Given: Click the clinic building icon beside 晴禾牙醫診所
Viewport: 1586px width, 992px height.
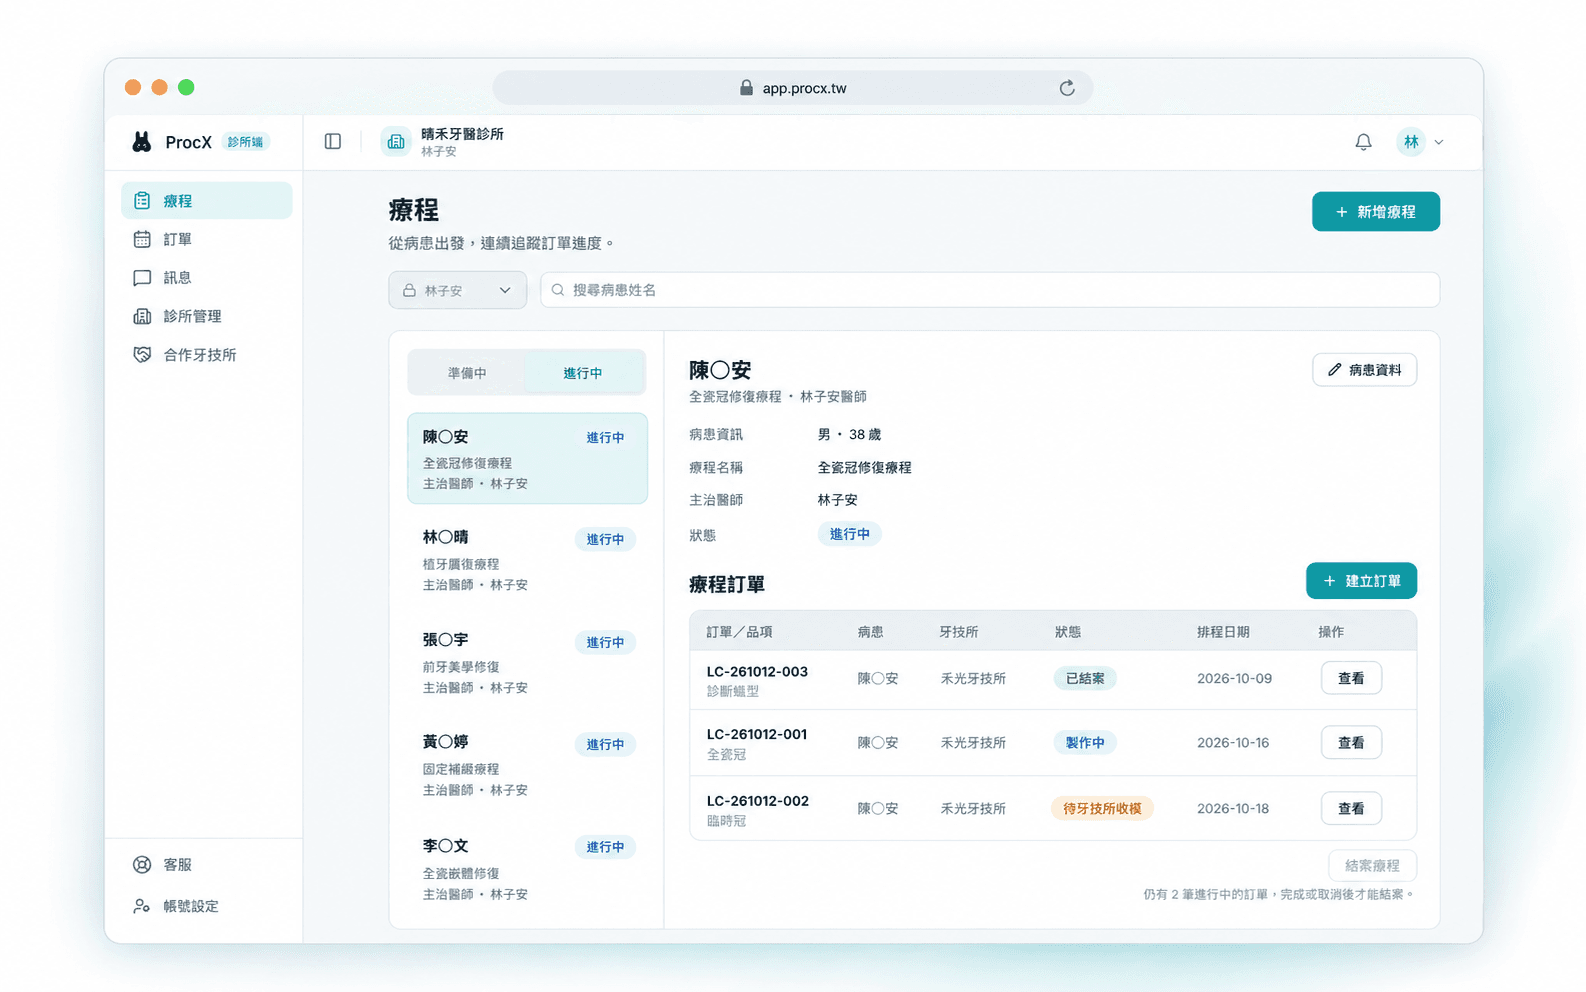Looking at the screenshot, I should [x=396, y=142].
